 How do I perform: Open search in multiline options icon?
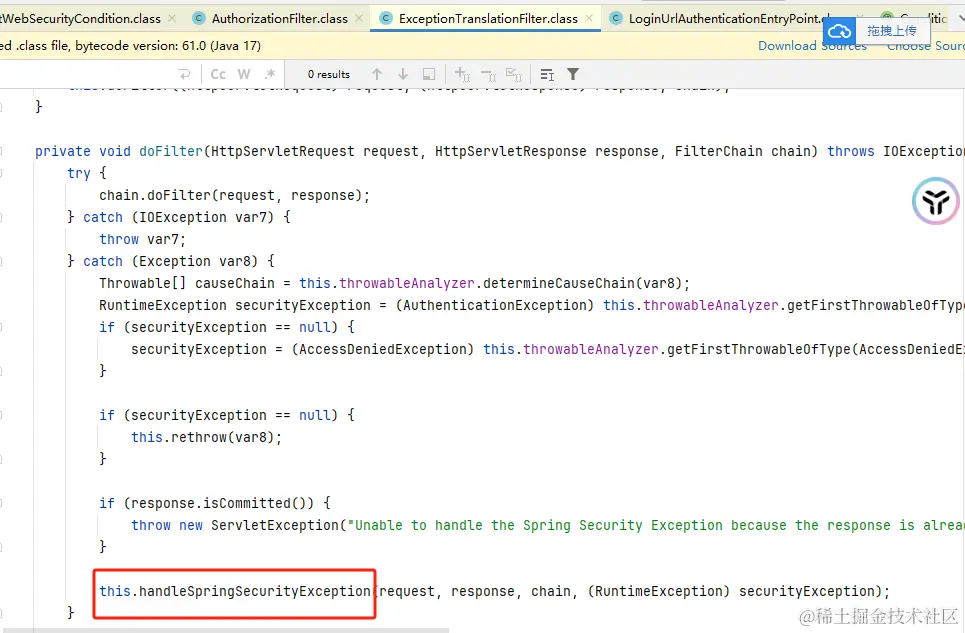[547, 74]
